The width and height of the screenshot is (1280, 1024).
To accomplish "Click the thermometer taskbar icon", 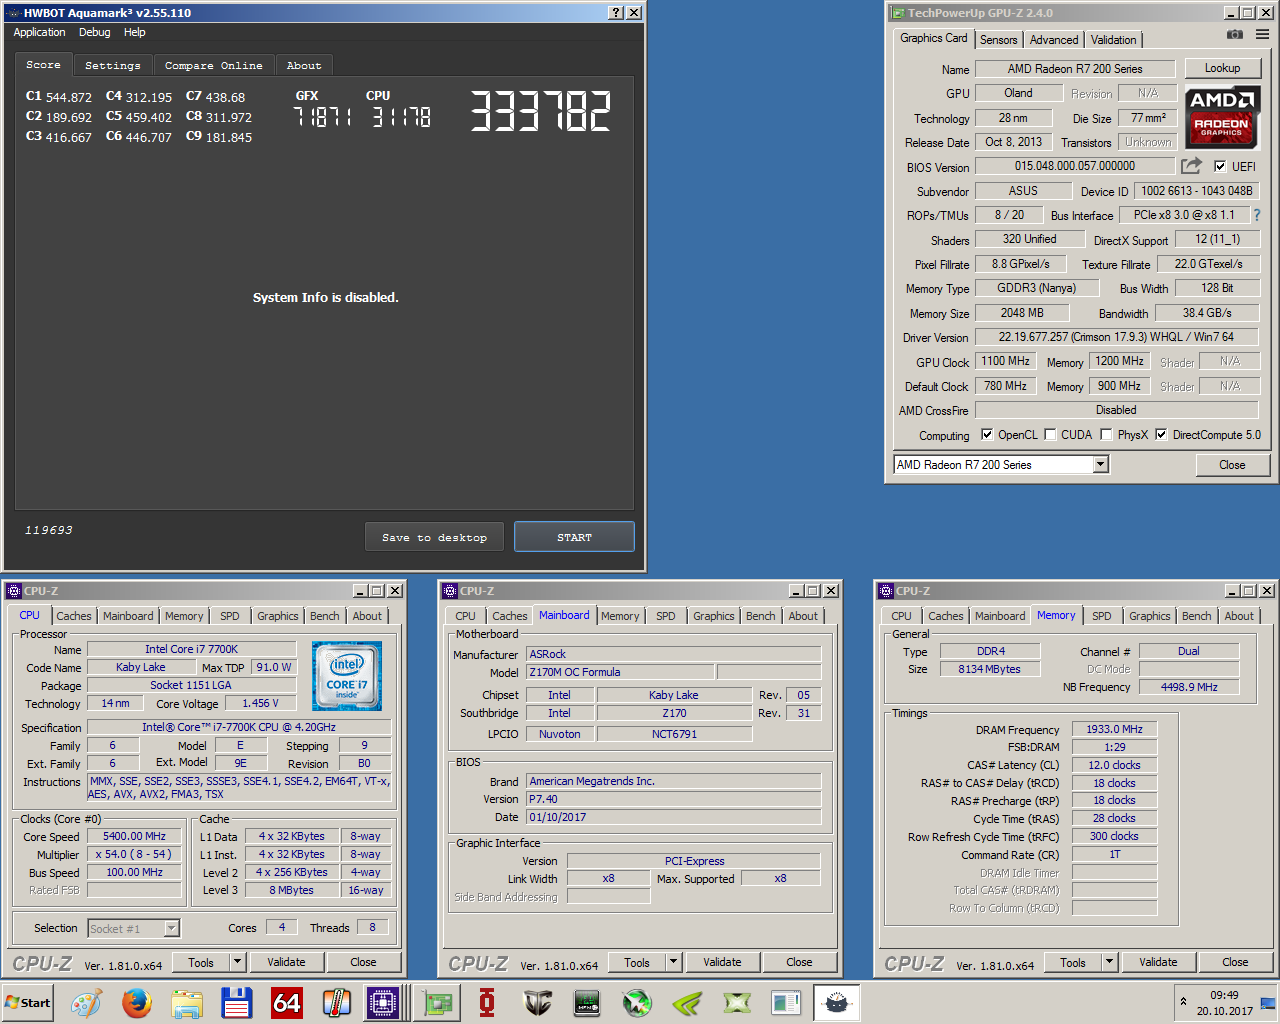I will pyautogui.click(x=337, y=1003).
